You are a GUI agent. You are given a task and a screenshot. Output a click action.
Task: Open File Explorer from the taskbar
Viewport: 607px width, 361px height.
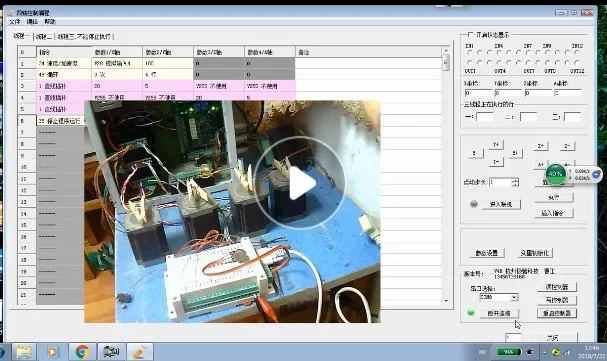pos(24,352)
